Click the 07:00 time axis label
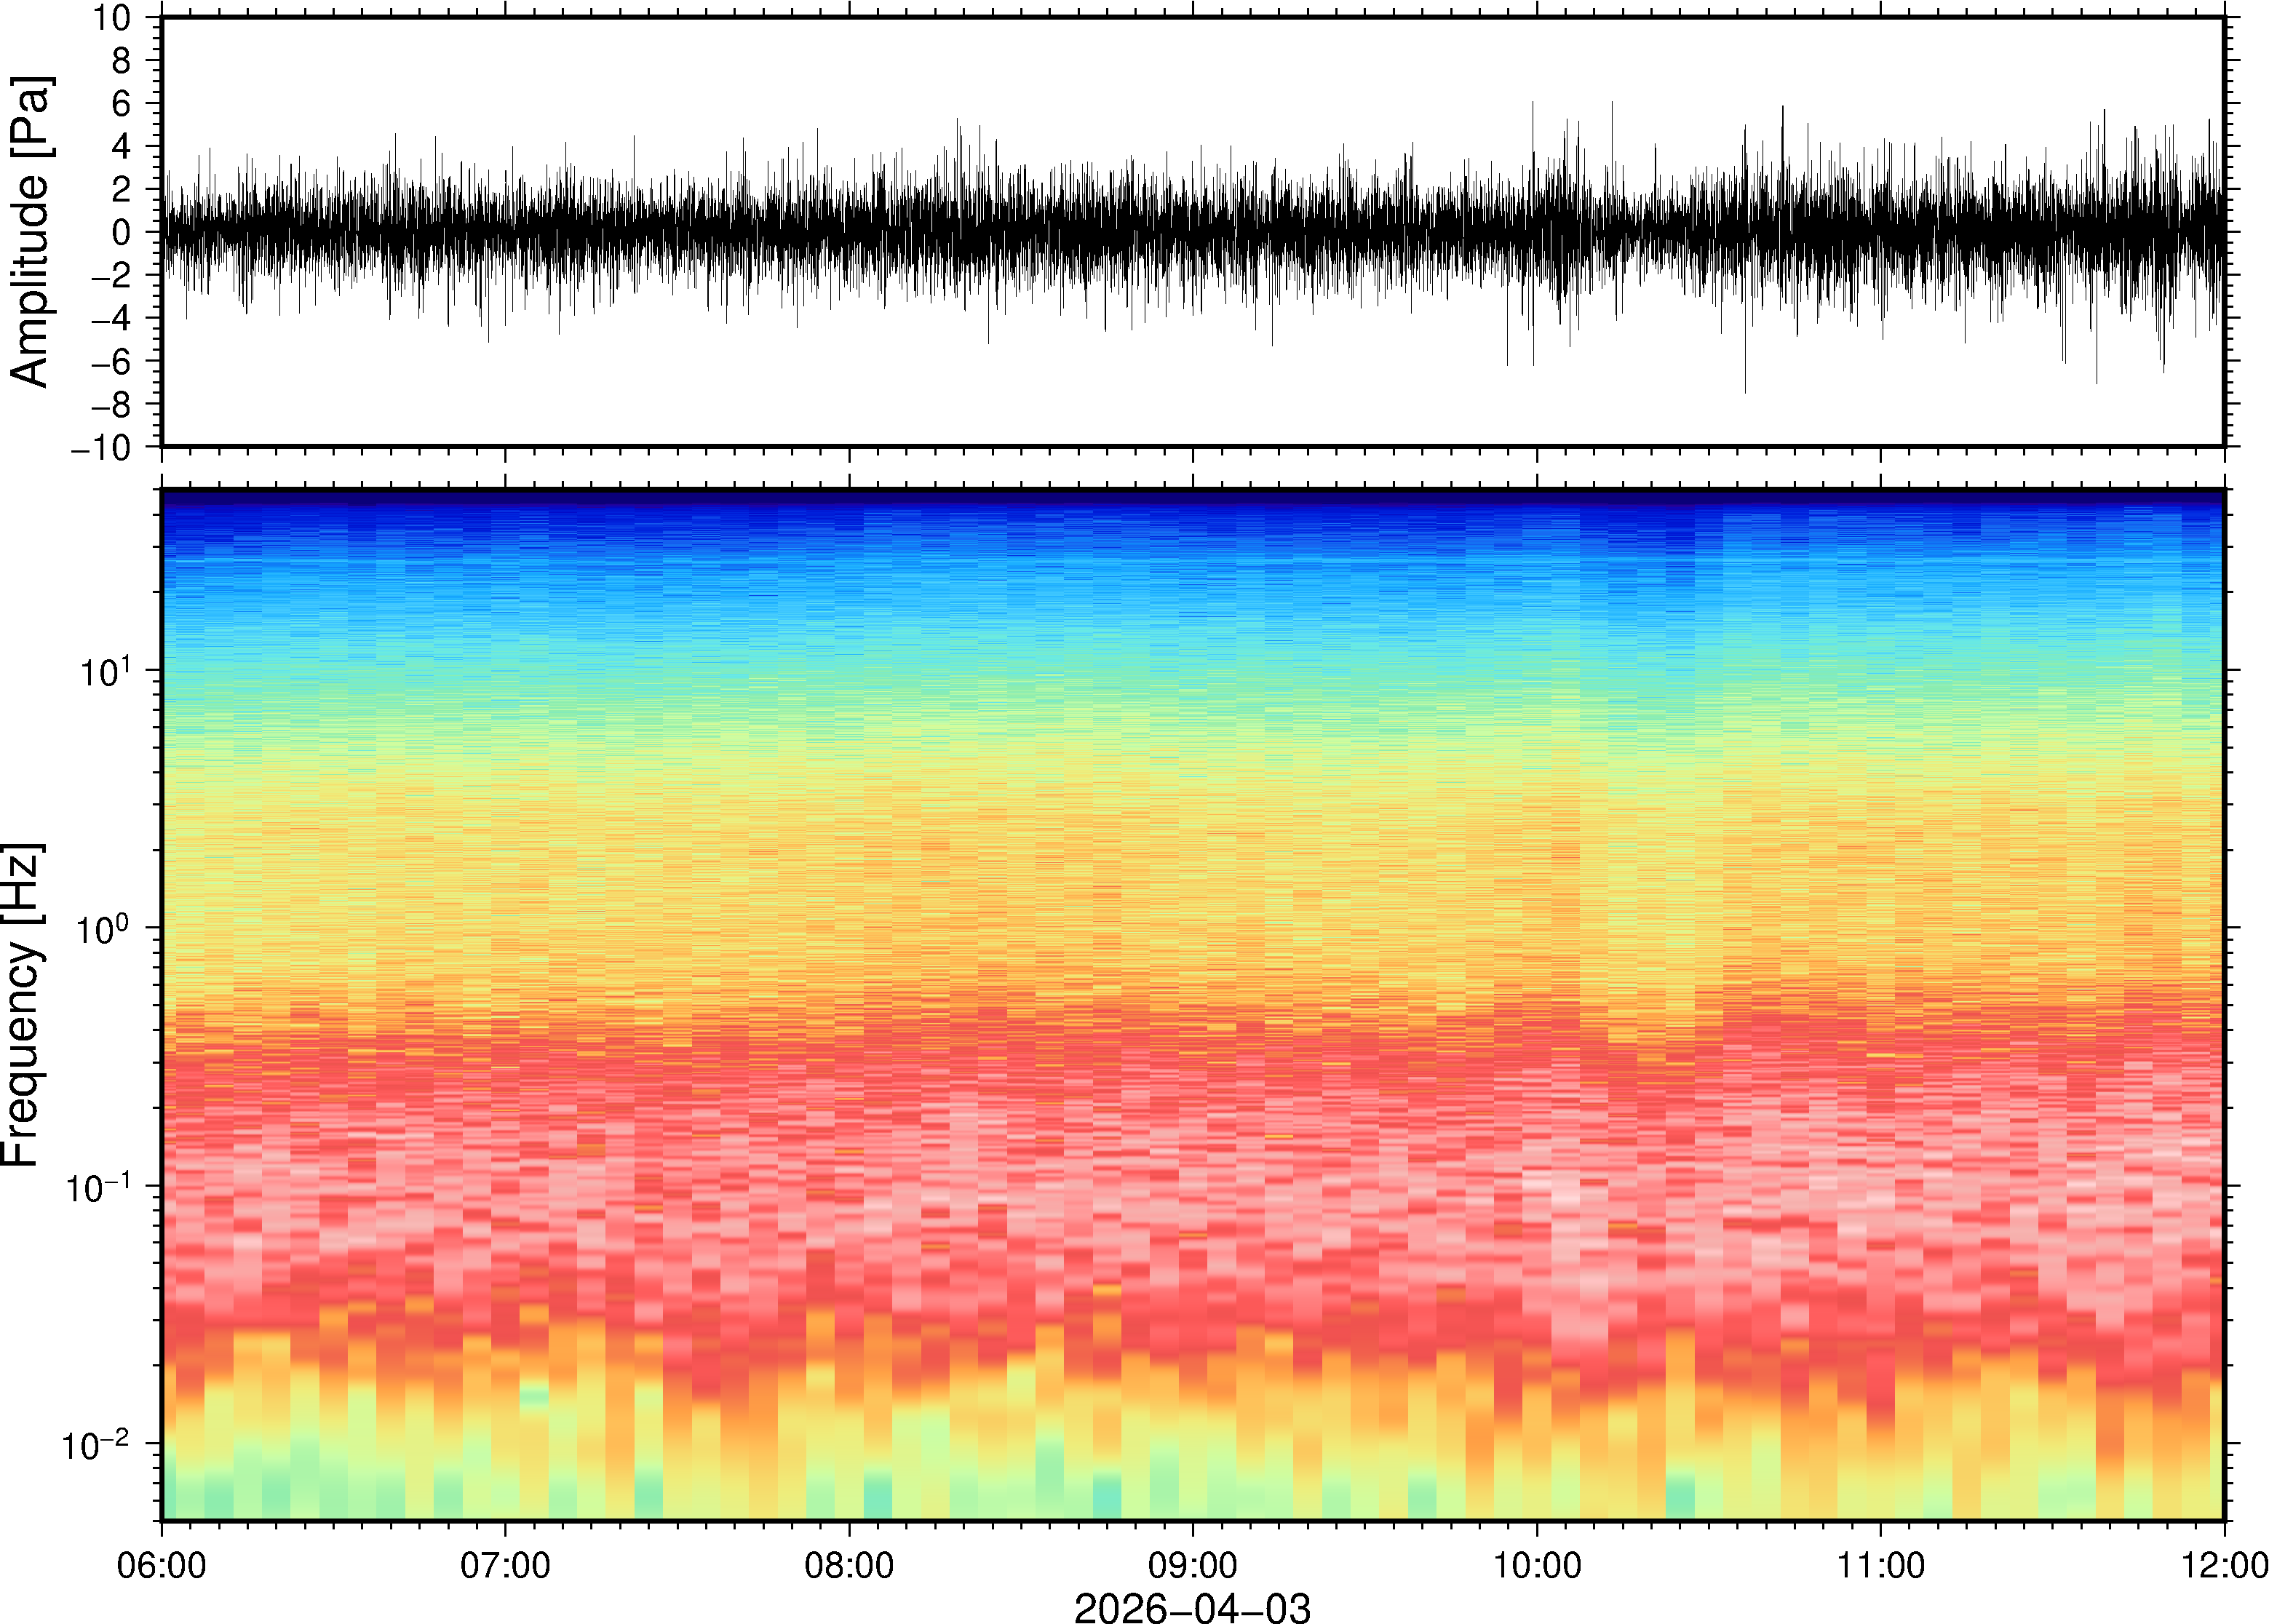Screen dimensions: 2269x1624 505,1565
